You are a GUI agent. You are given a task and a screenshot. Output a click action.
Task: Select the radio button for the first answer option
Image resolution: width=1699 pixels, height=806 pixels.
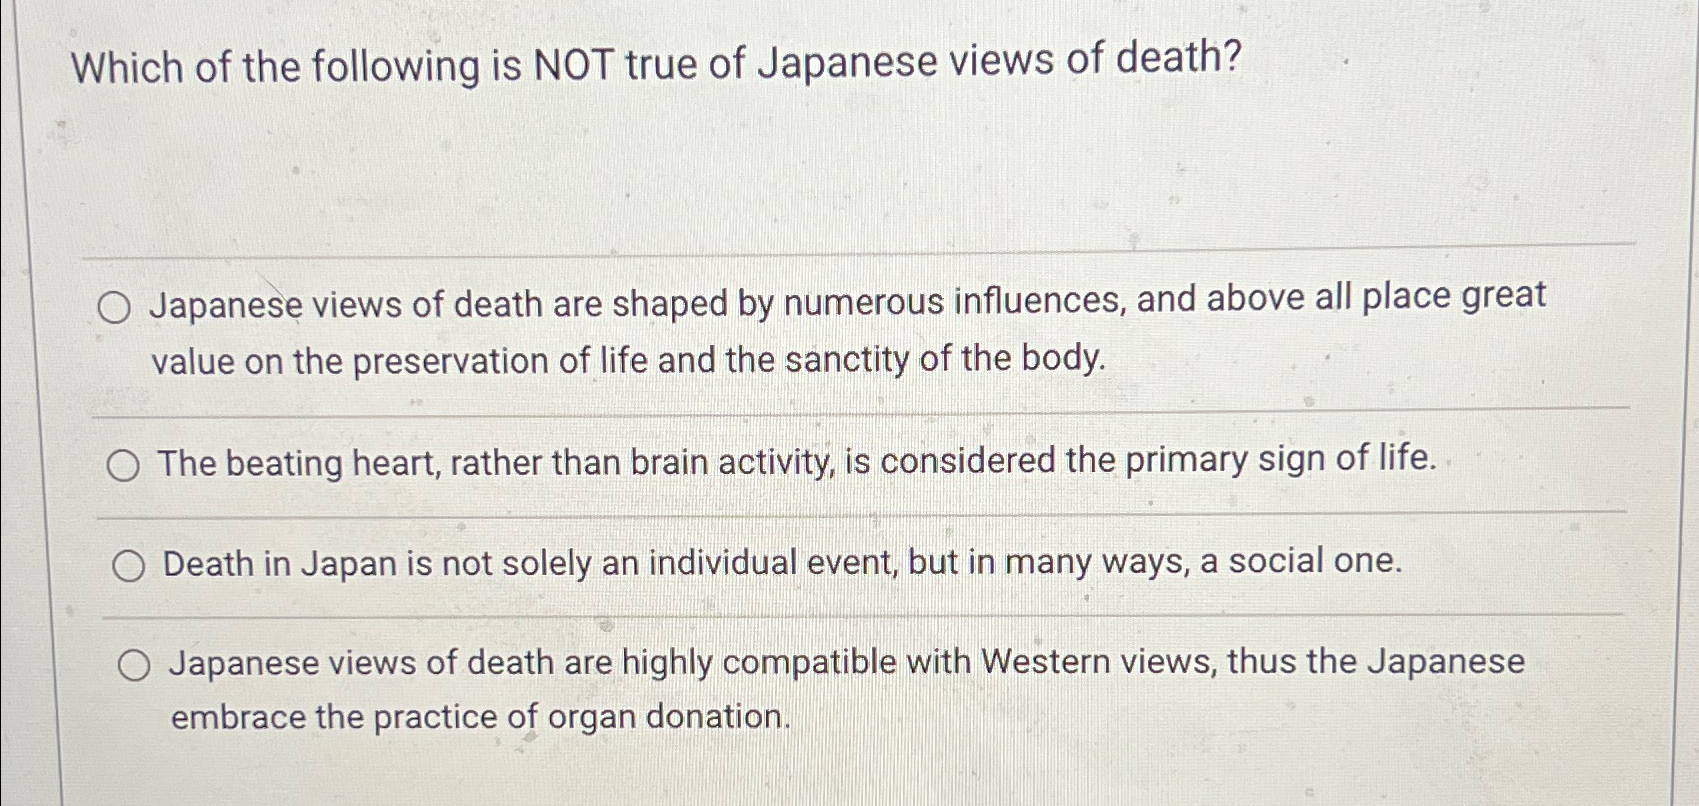point(113,308)
